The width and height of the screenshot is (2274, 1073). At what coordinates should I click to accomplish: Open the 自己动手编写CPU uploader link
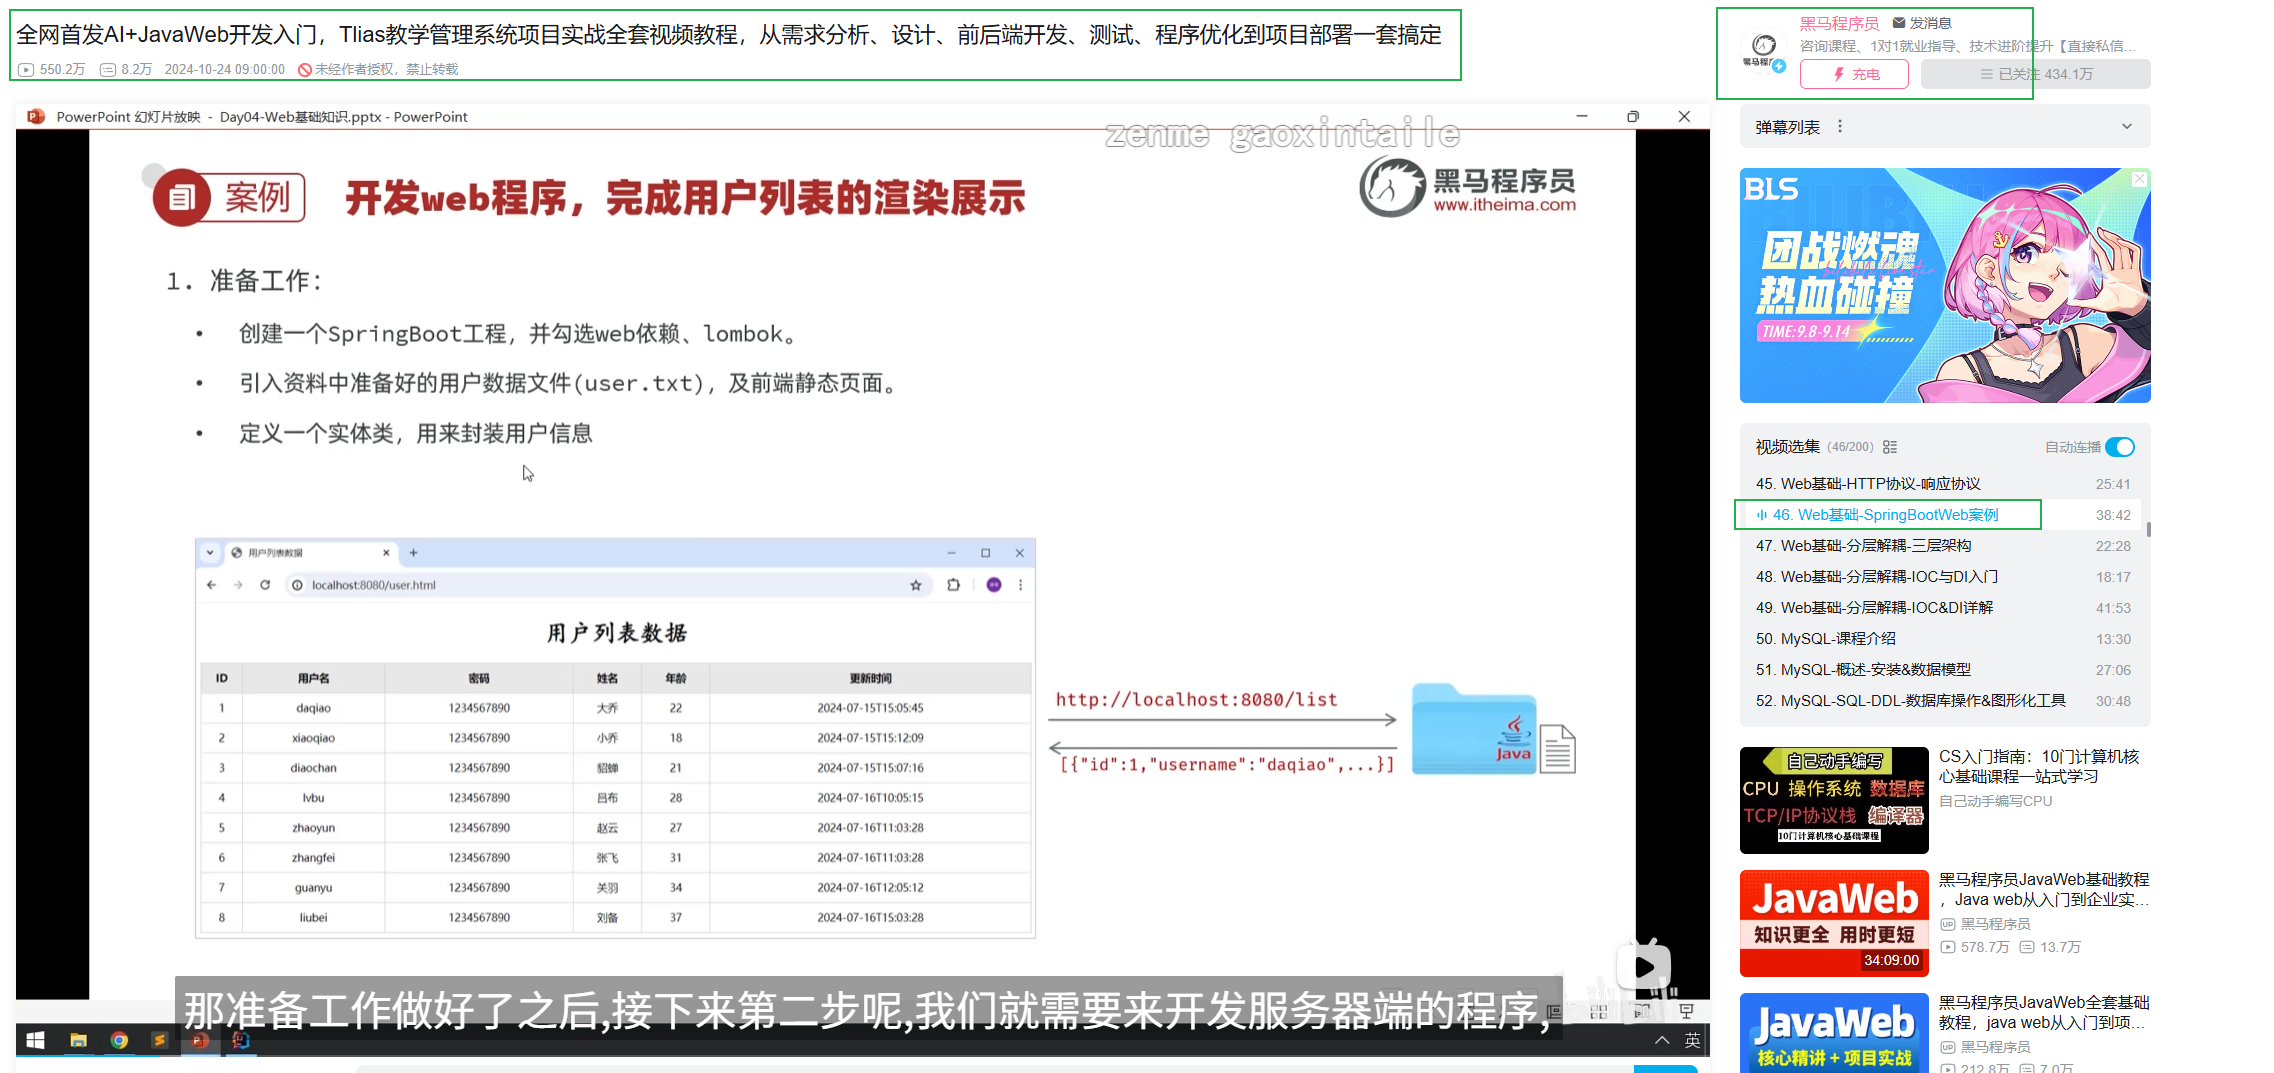(x=1995, y=801)
